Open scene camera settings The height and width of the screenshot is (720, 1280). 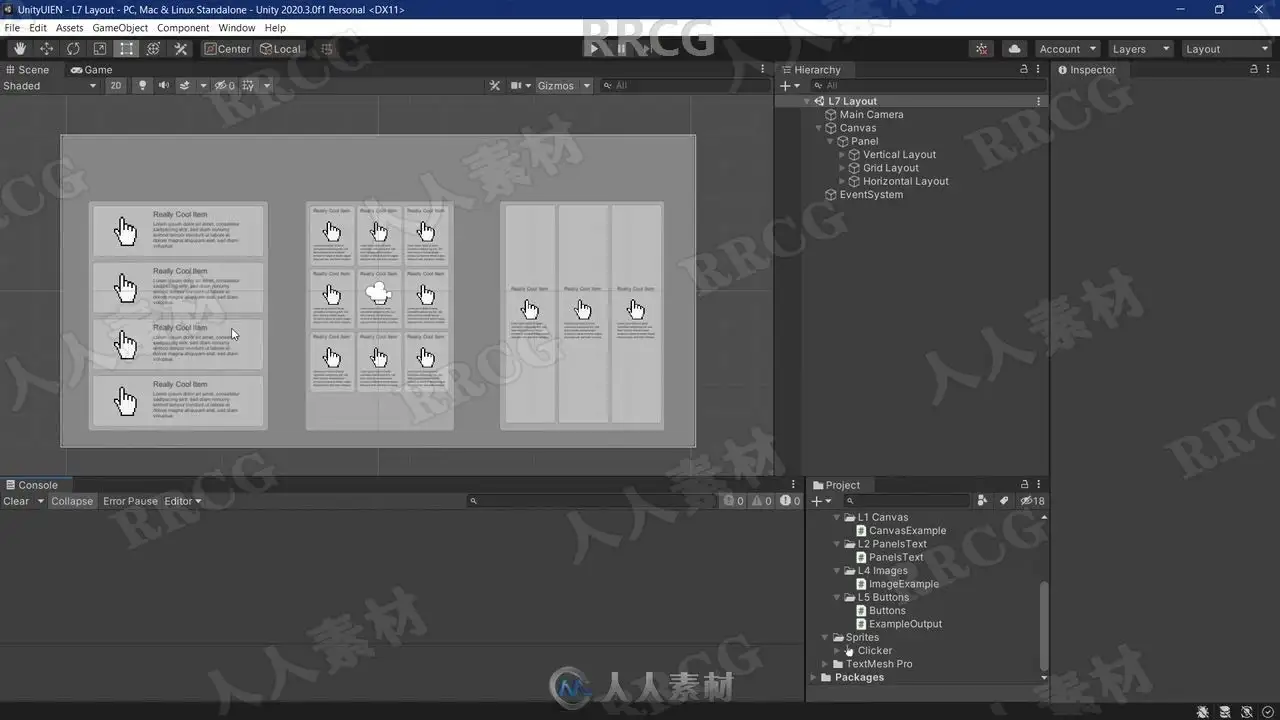pos(520,86)
